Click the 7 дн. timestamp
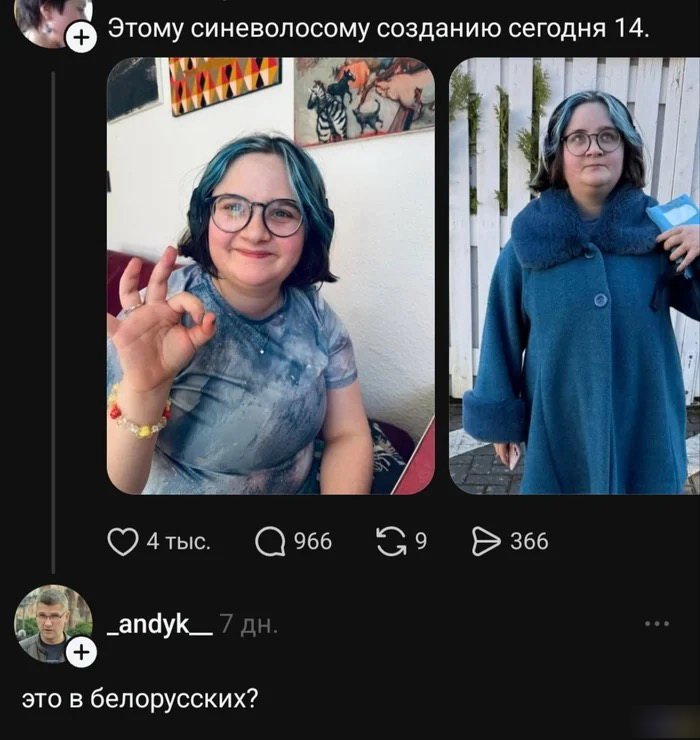This screenshot has width=700, height=740. tap(249, 624)
